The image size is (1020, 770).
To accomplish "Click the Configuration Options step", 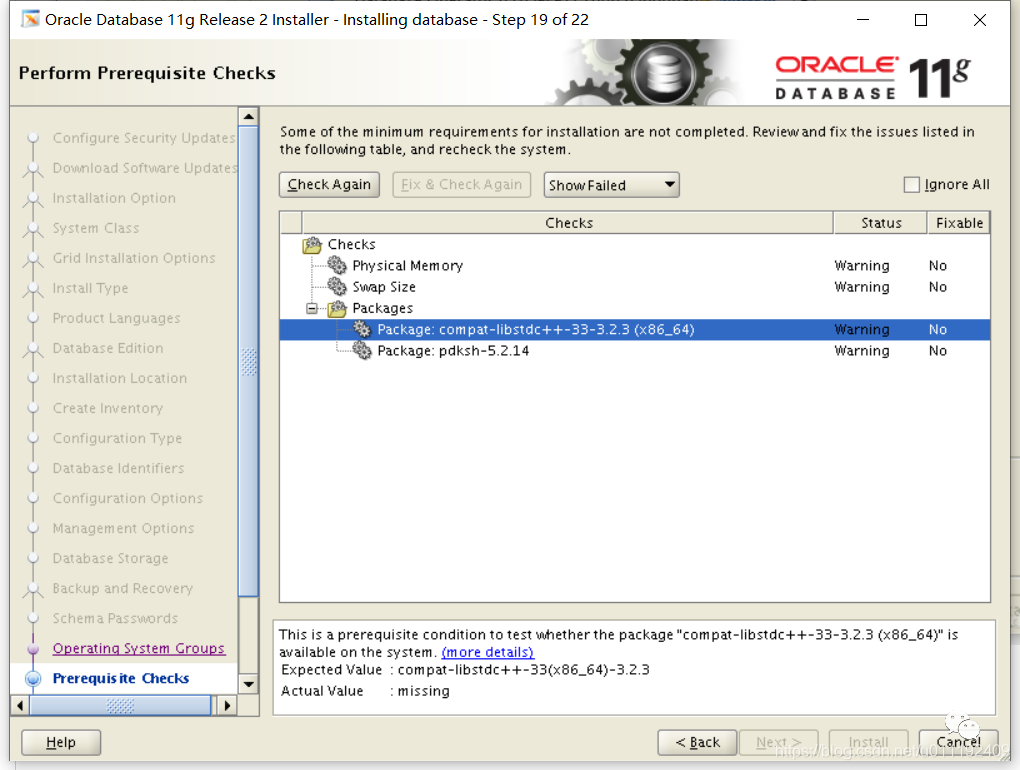I will 128,498.
